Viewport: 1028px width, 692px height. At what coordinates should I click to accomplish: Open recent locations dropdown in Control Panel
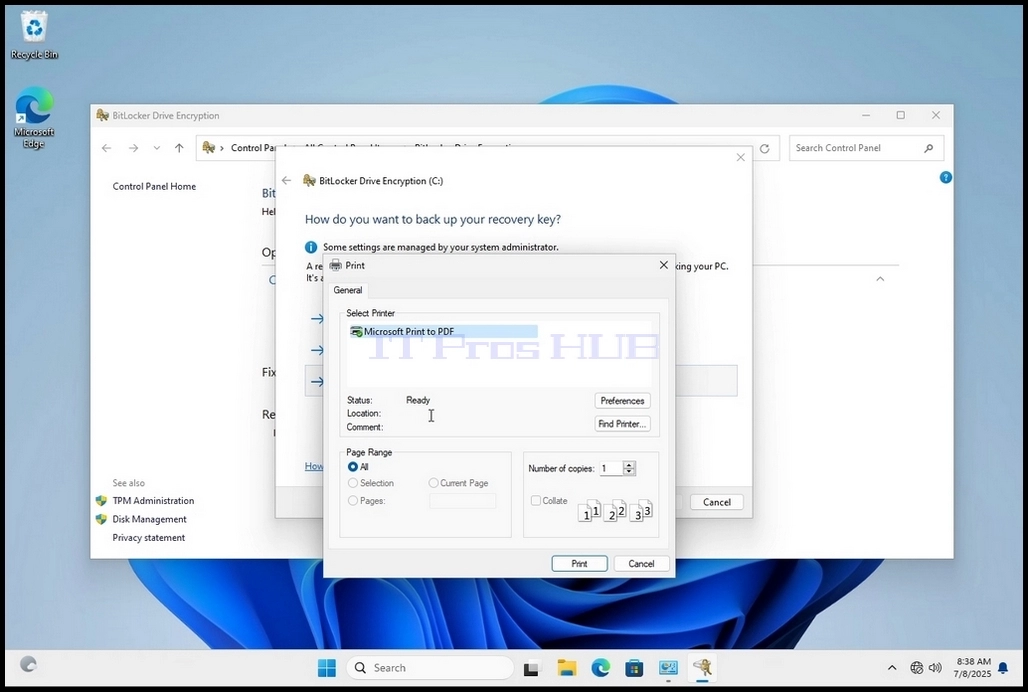(157, 148)
